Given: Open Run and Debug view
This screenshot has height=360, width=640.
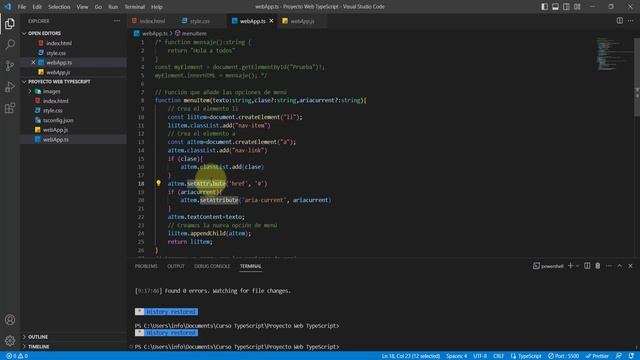Looking at the screenshot, I should pyautogui.click(x=10, y=87).
